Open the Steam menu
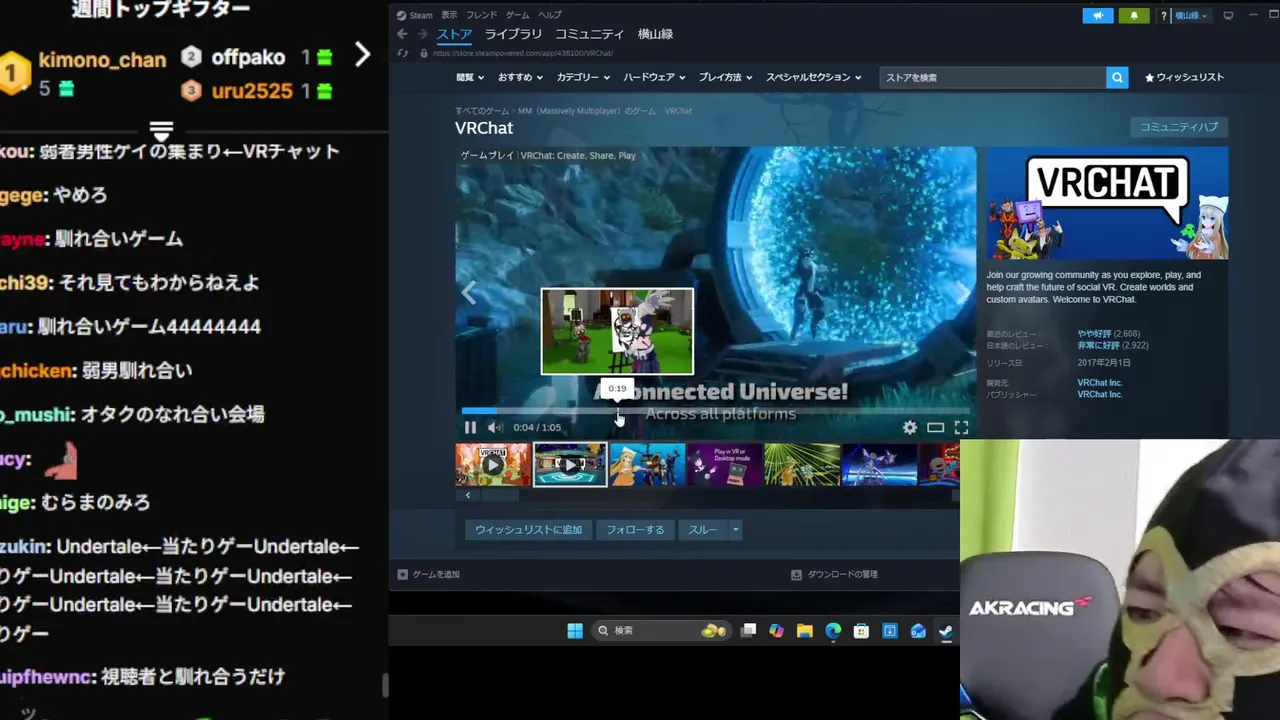This screenshot has height=720, width=1280. (x=415, y=15)
